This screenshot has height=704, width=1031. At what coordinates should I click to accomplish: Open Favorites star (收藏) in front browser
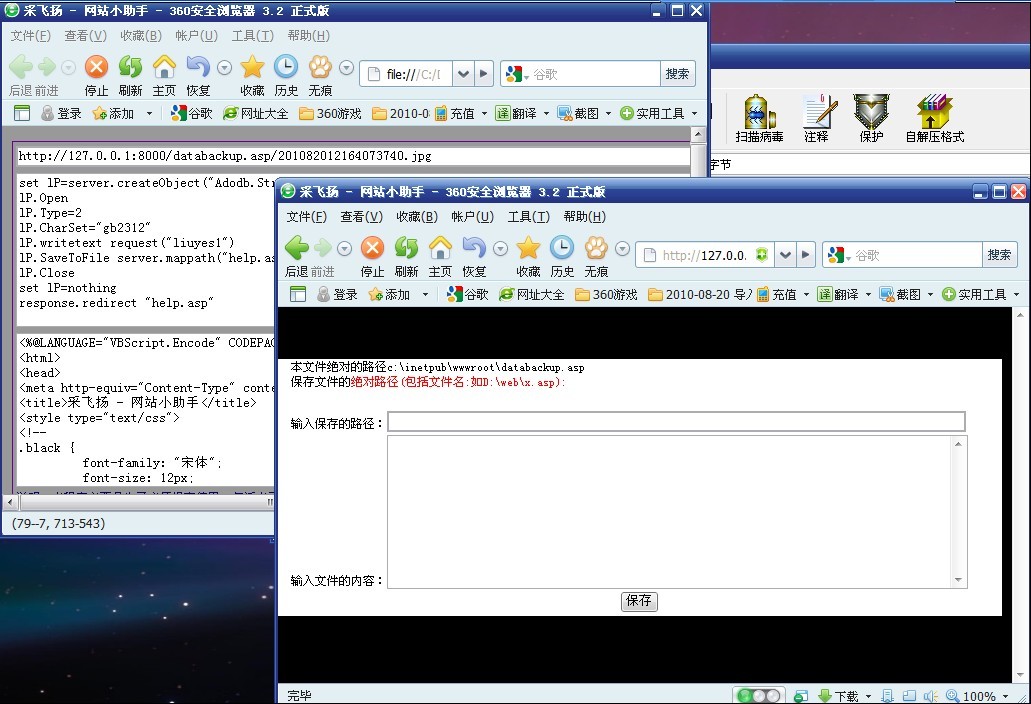tap(528, 248)
